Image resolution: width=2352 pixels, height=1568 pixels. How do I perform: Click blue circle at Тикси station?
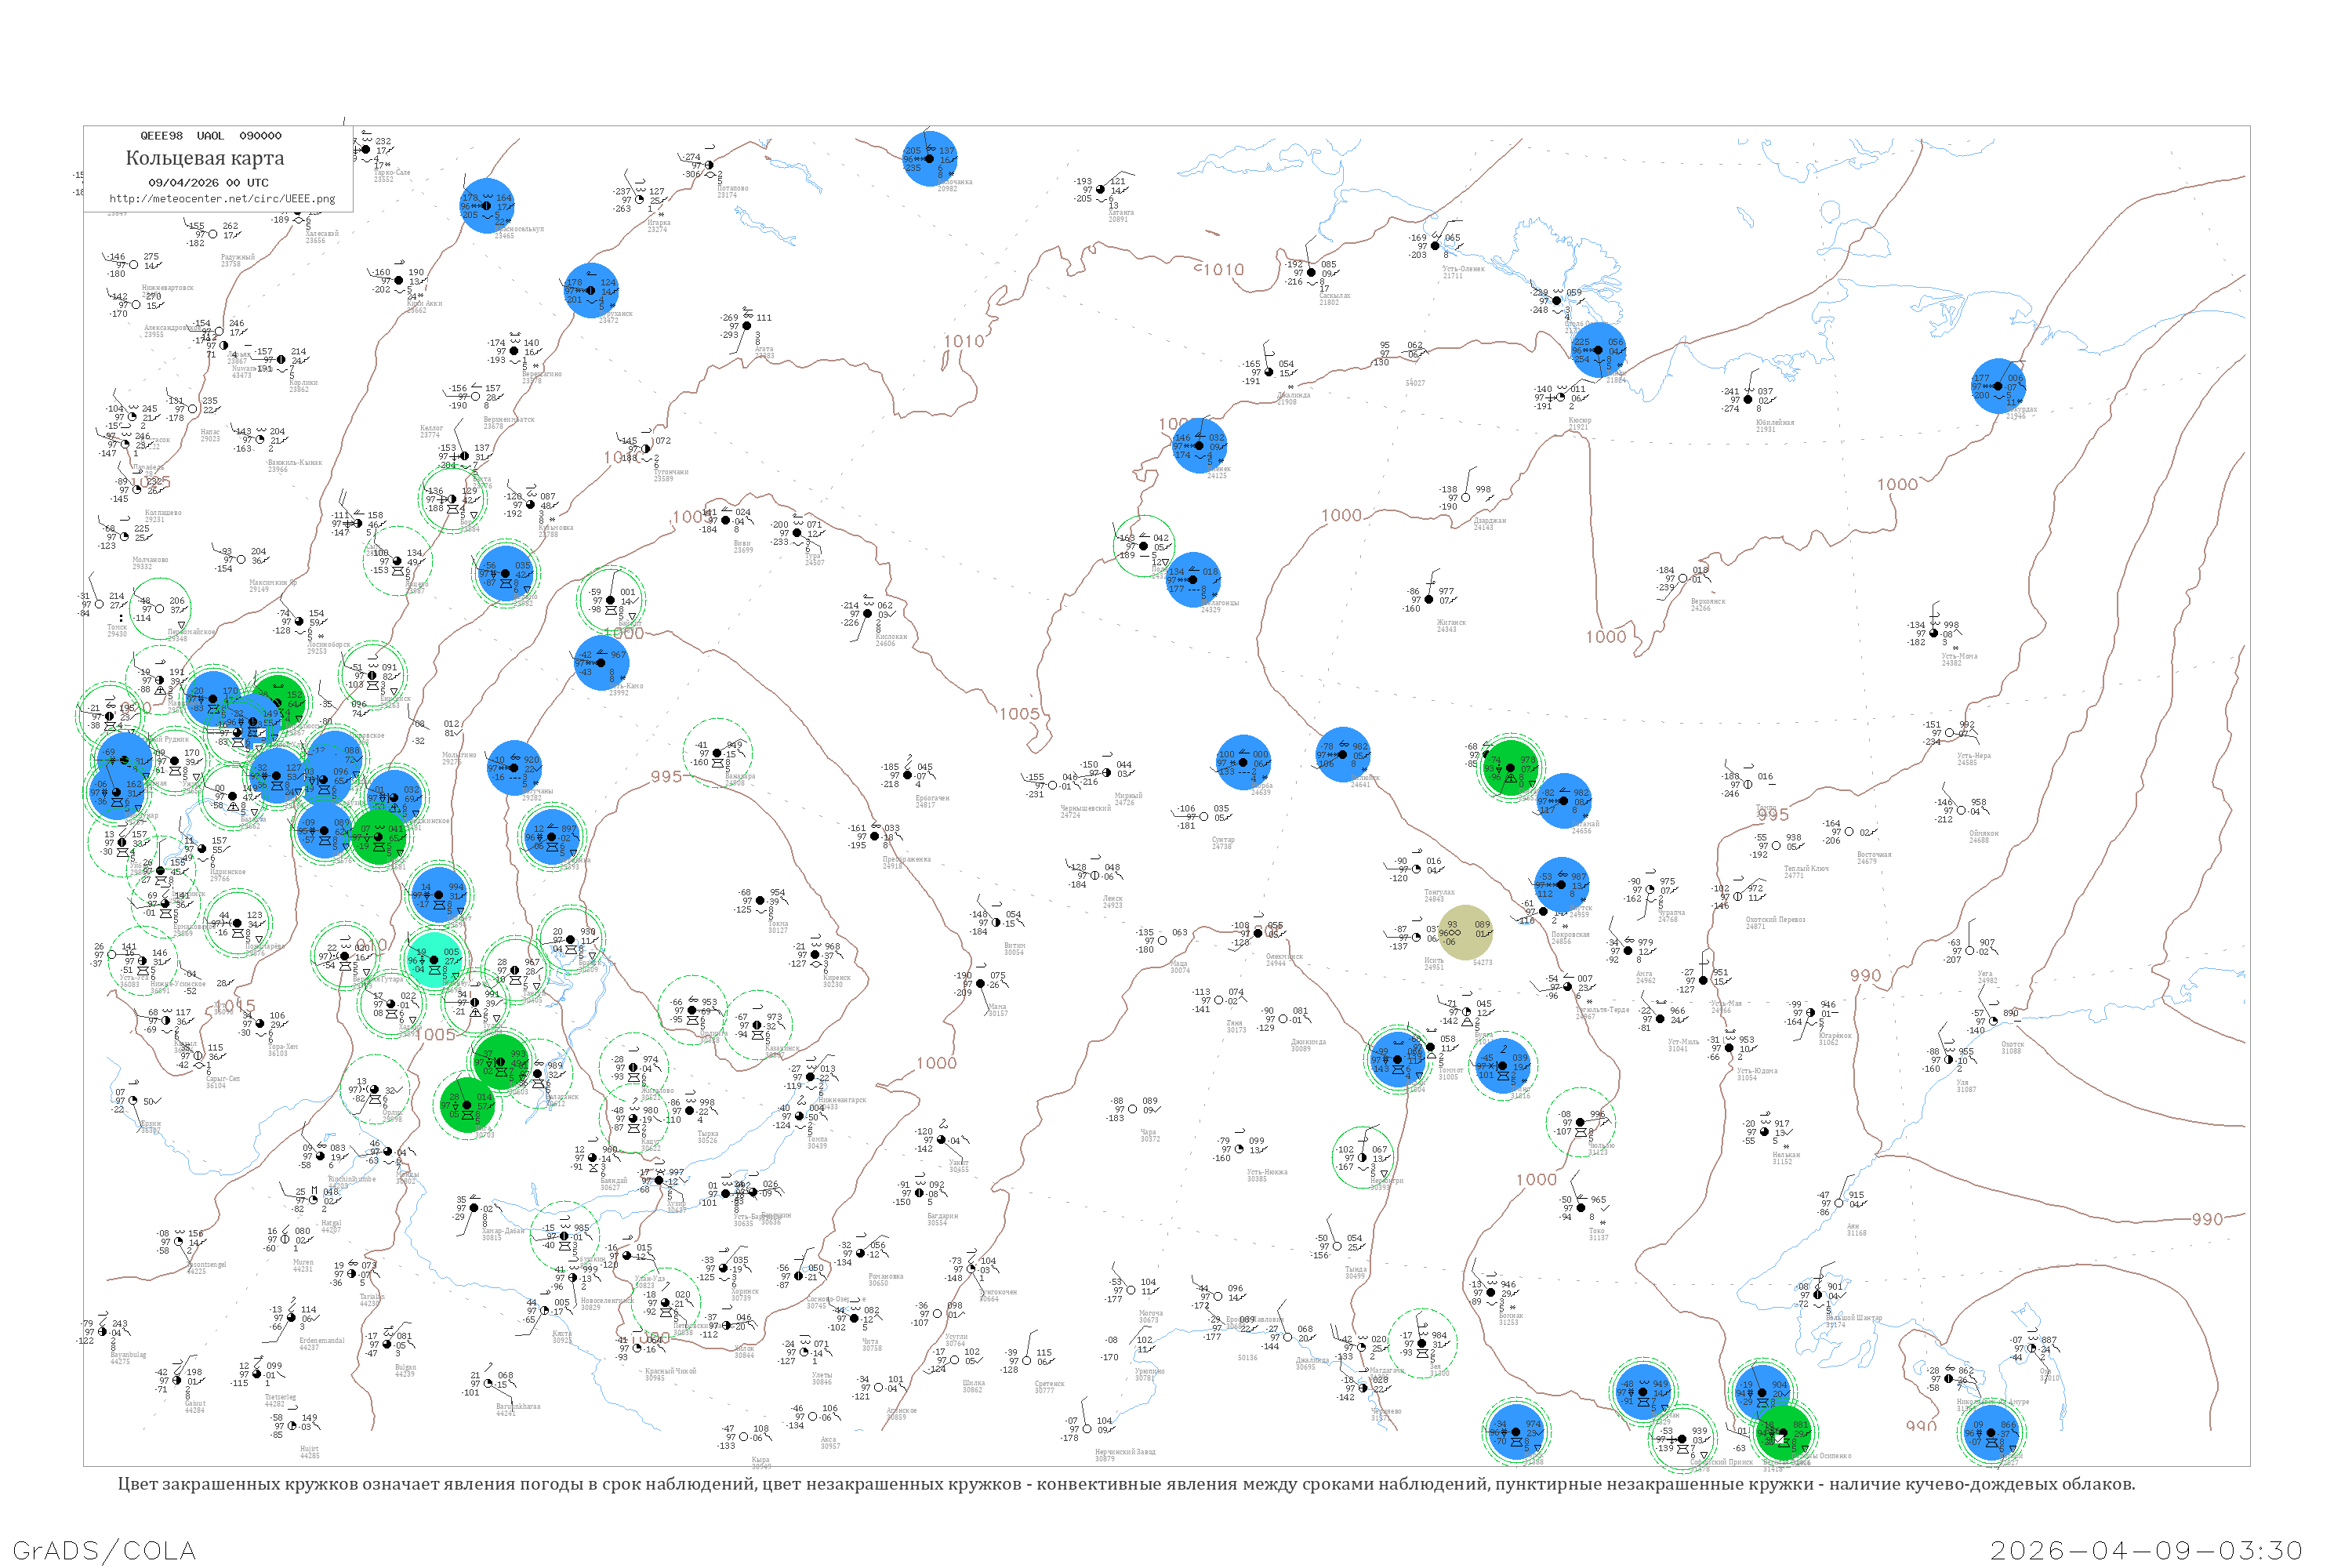1598,350
